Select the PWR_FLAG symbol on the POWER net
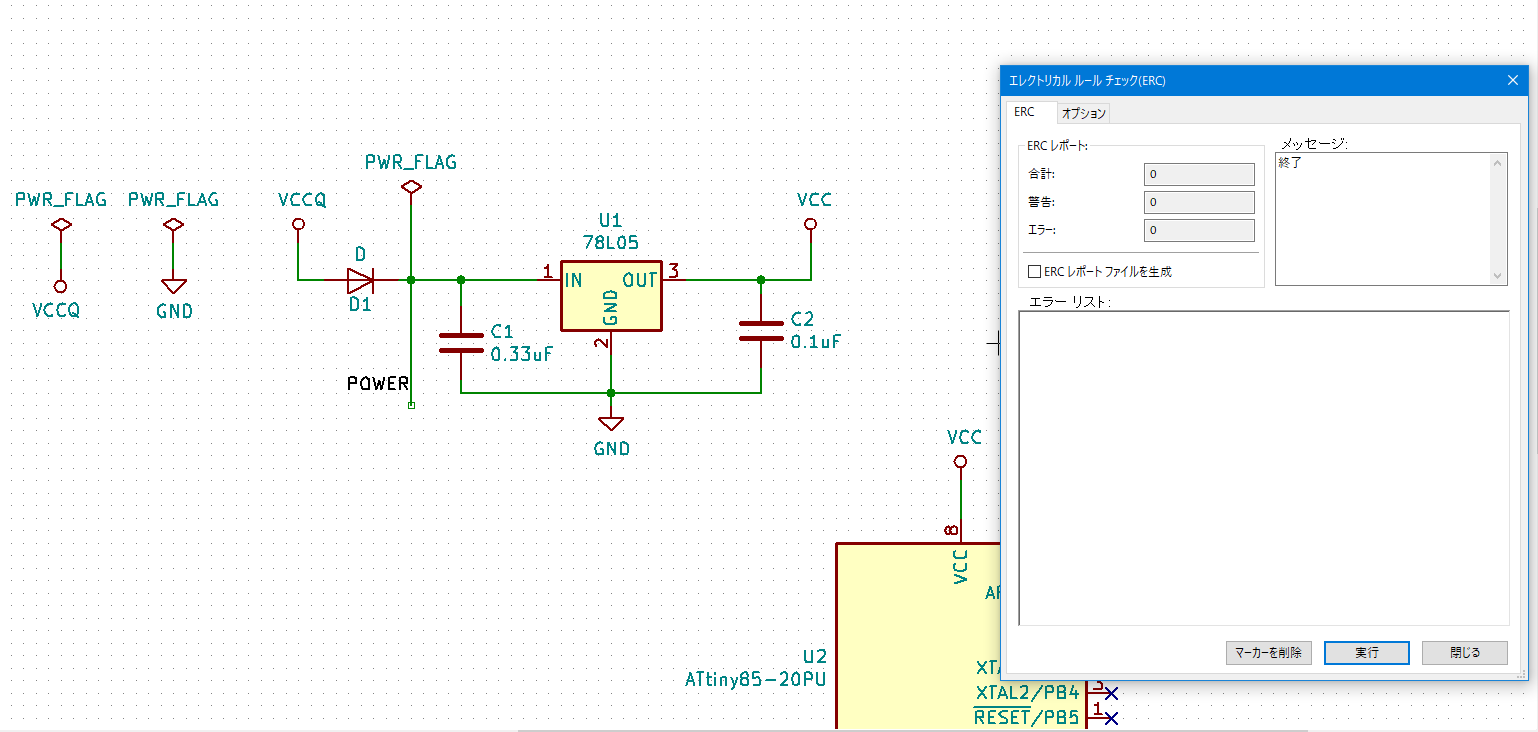Viewport: 1538px width, 732px height. pos(411,187)
